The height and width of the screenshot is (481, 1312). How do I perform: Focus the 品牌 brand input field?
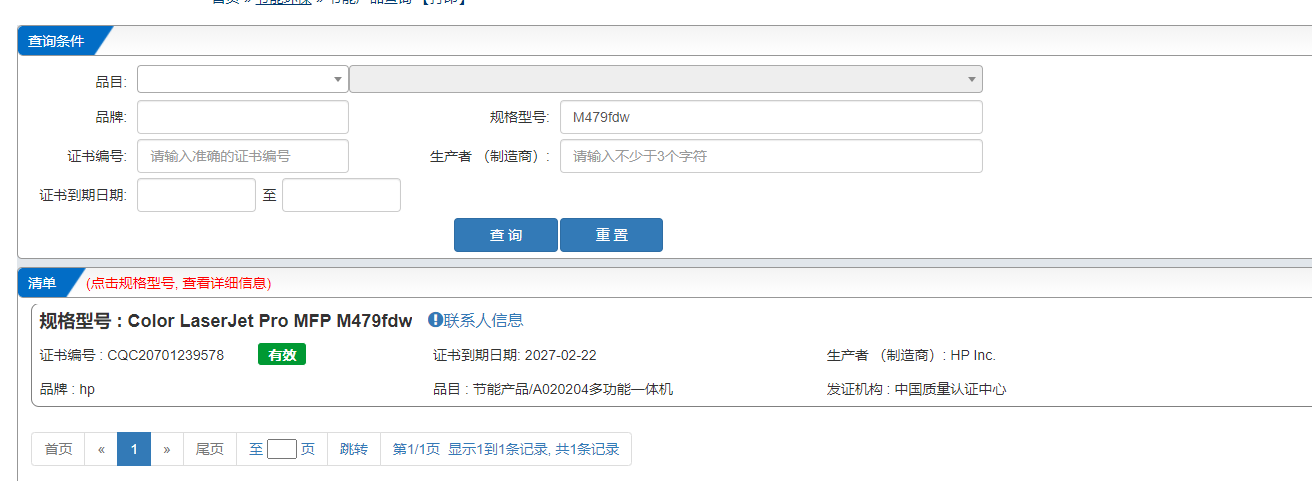pyautogui.click(x=243, y=117)
